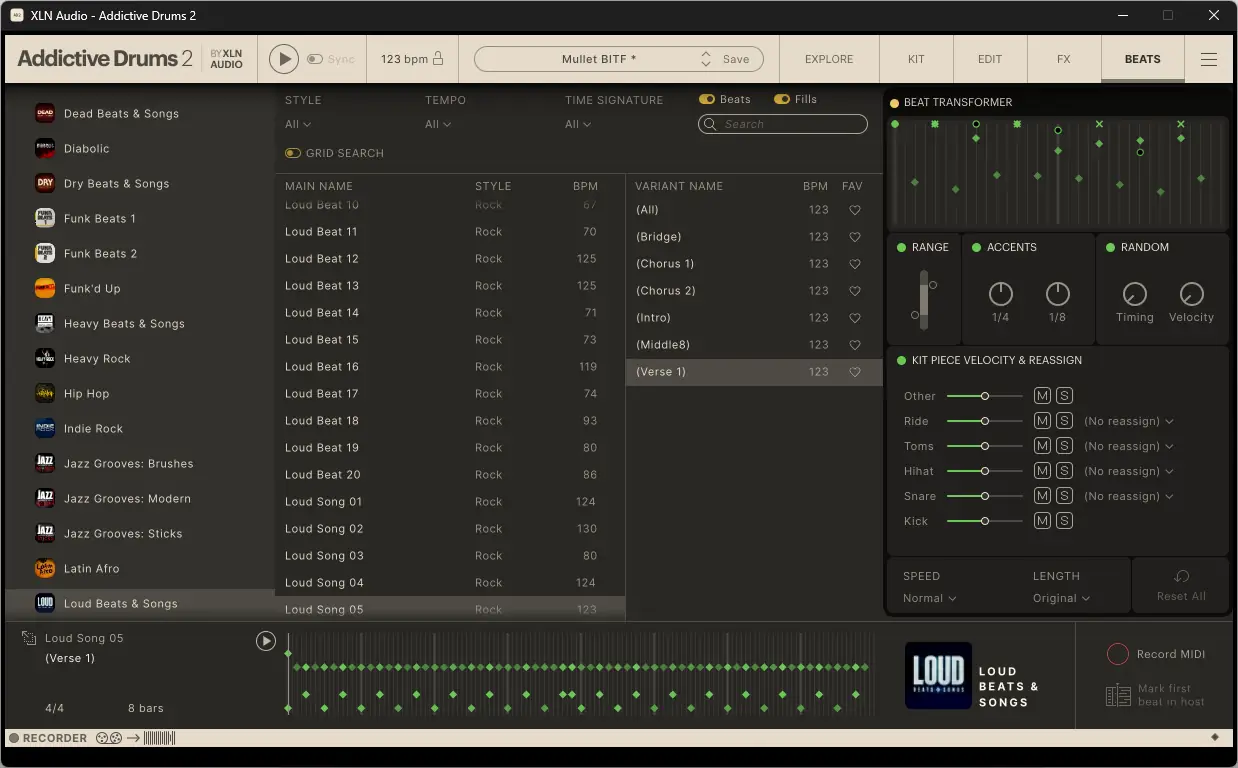
Task: Solo the Kick kit piece
Action: [1064, 521]
